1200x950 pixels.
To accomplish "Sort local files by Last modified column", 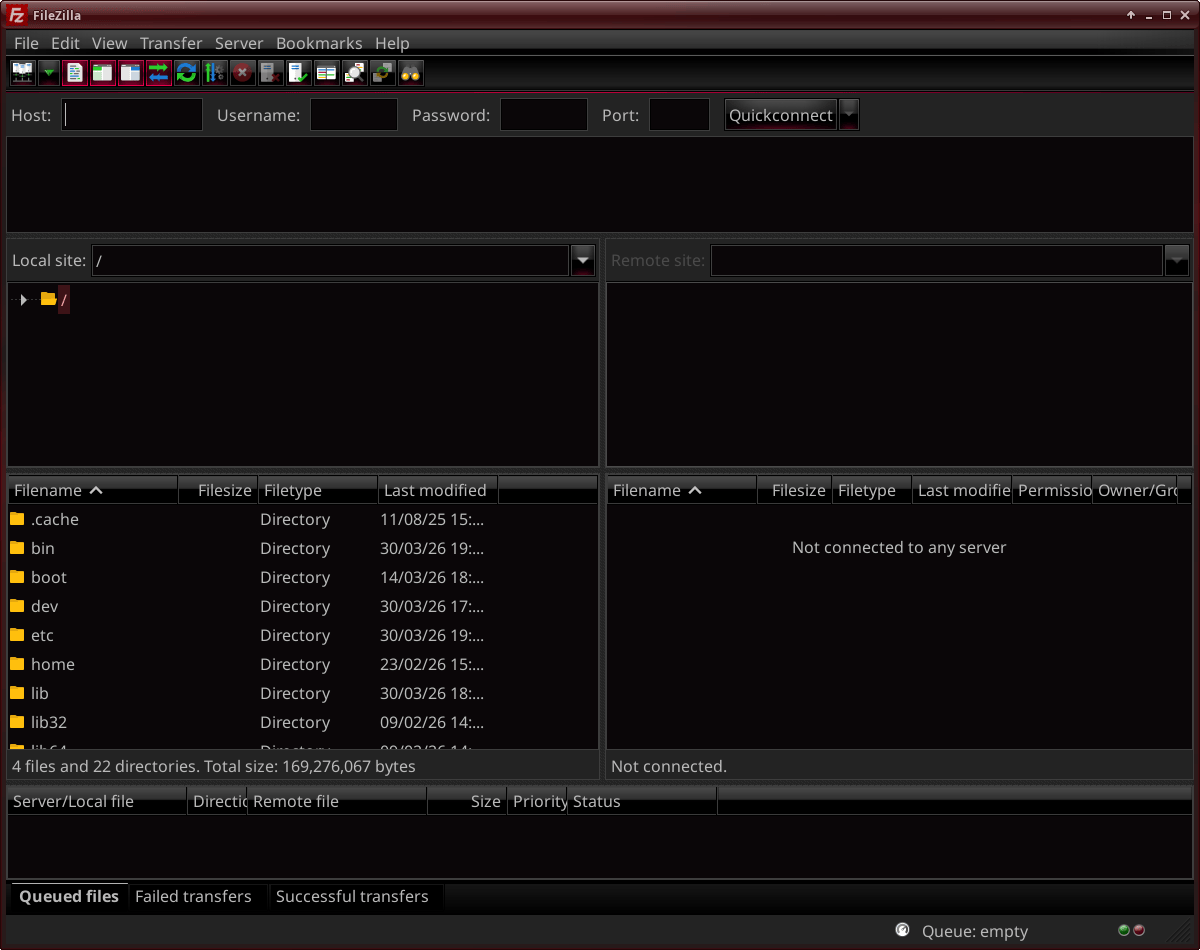I will tap(435, 490).
